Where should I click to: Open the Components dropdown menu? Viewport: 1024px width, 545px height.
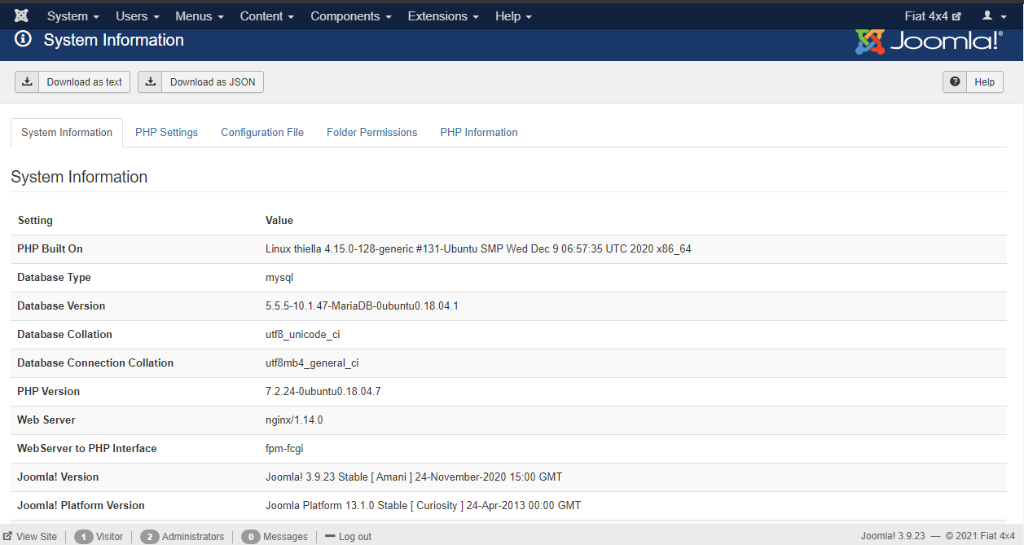tap(351, 16)
